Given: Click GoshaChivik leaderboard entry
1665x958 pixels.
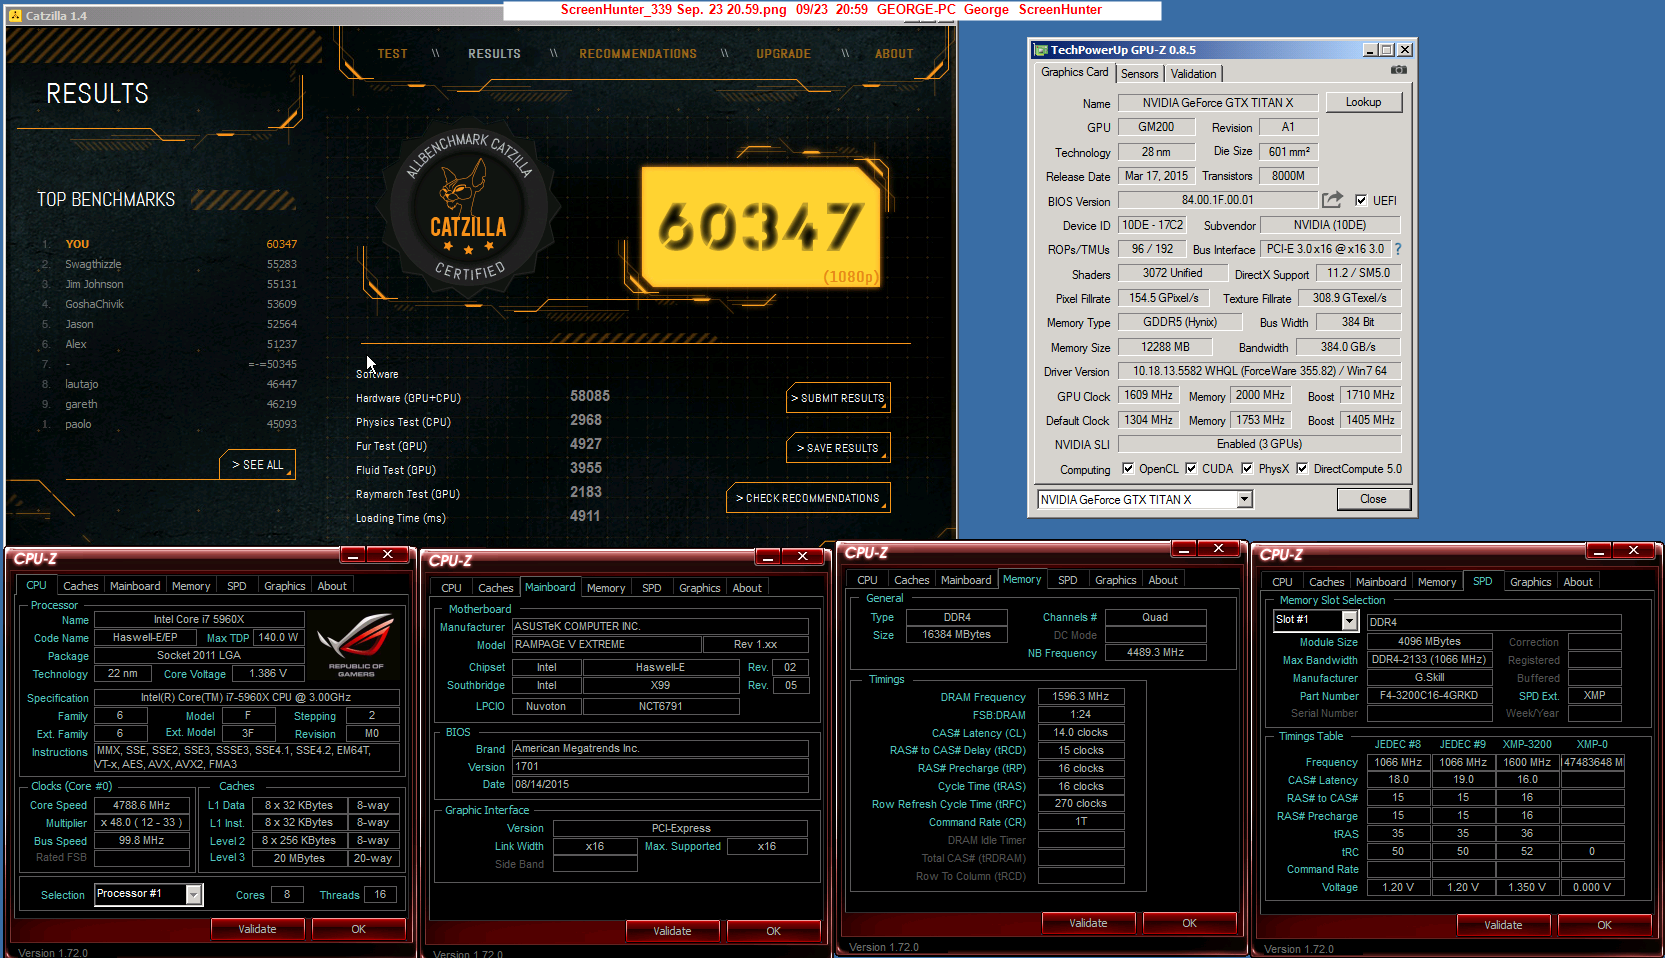Looking at the screenshot, I should tap(94, 304).
